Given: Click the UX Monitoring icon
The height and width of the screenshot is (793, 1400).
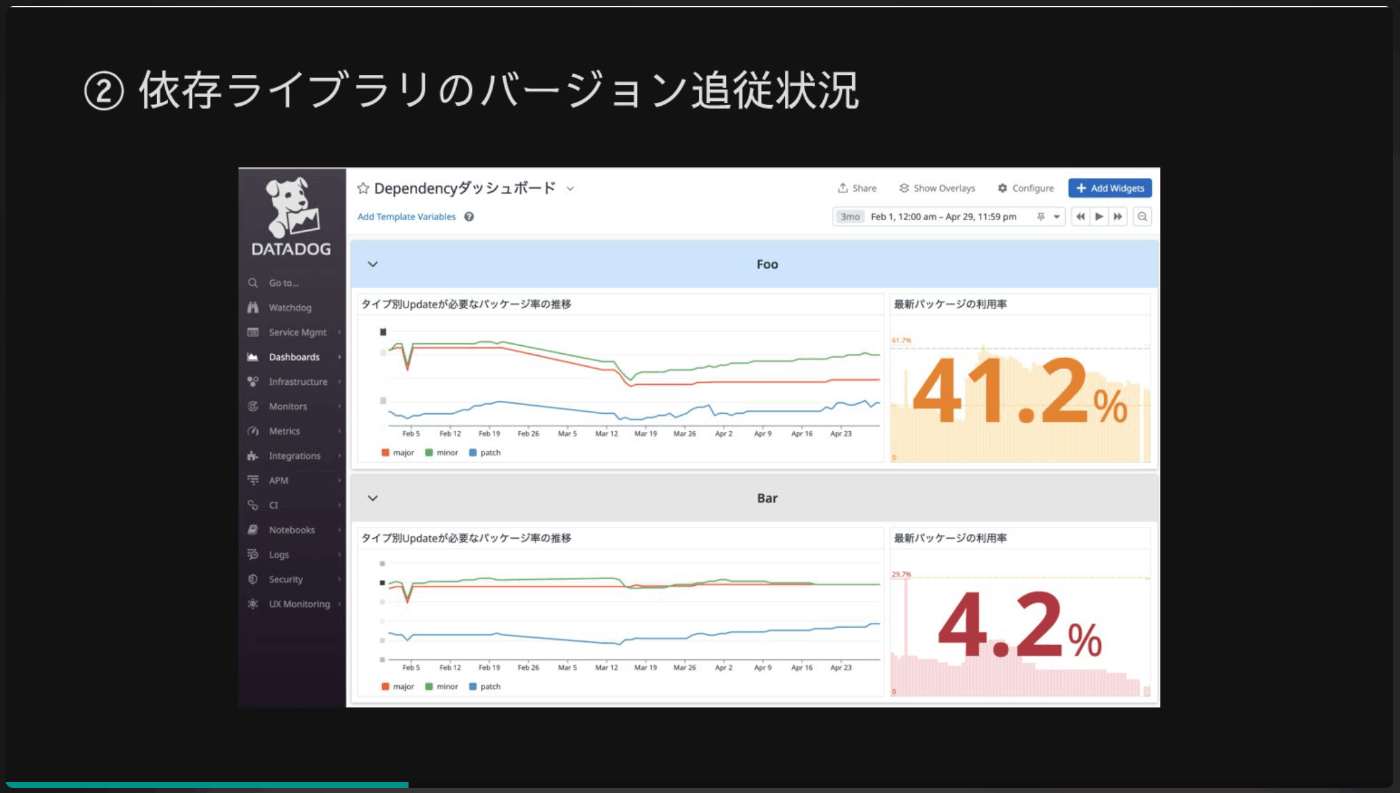Looking at the screenshot, I should coord(253,604).
